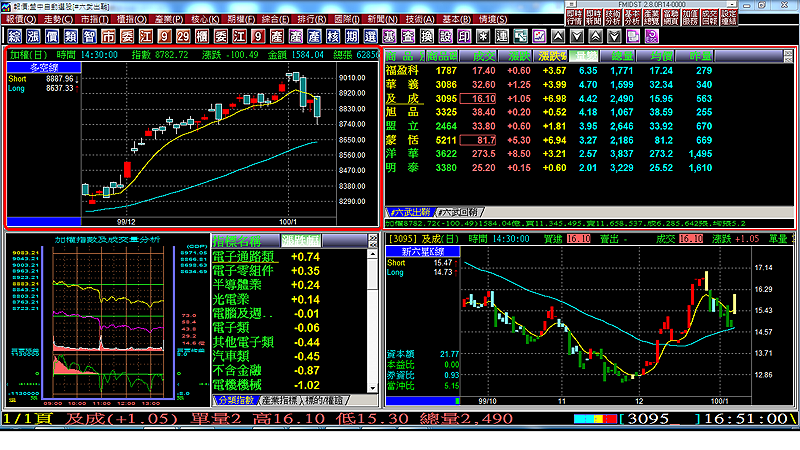Screen dimensions: 800x450
Task: Click the purple refresh toolbar icon
Action: click(652, 36)
